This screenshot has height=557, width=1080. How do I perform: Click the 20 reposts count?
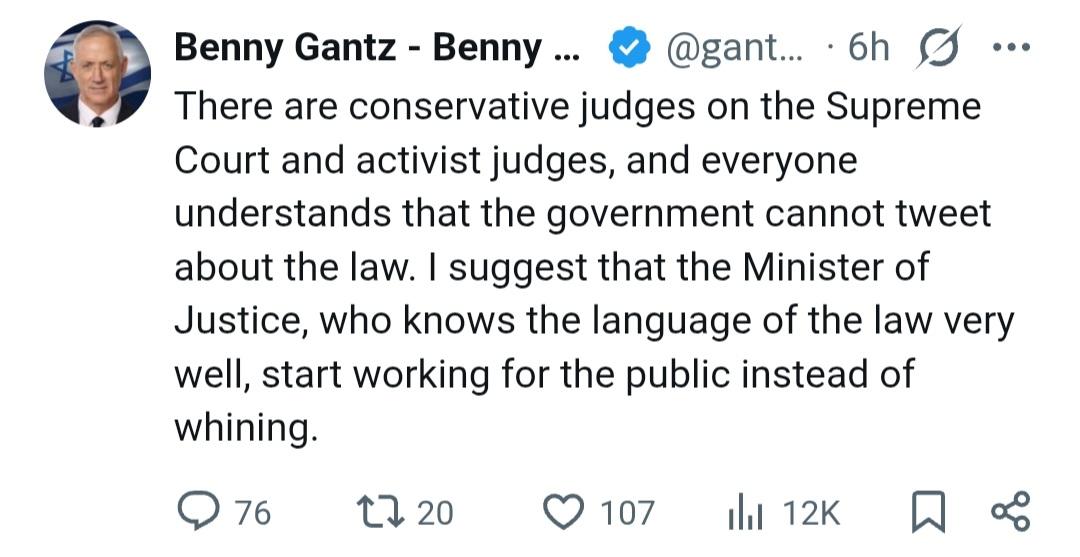pyautogui.click(x=434, y=513)
